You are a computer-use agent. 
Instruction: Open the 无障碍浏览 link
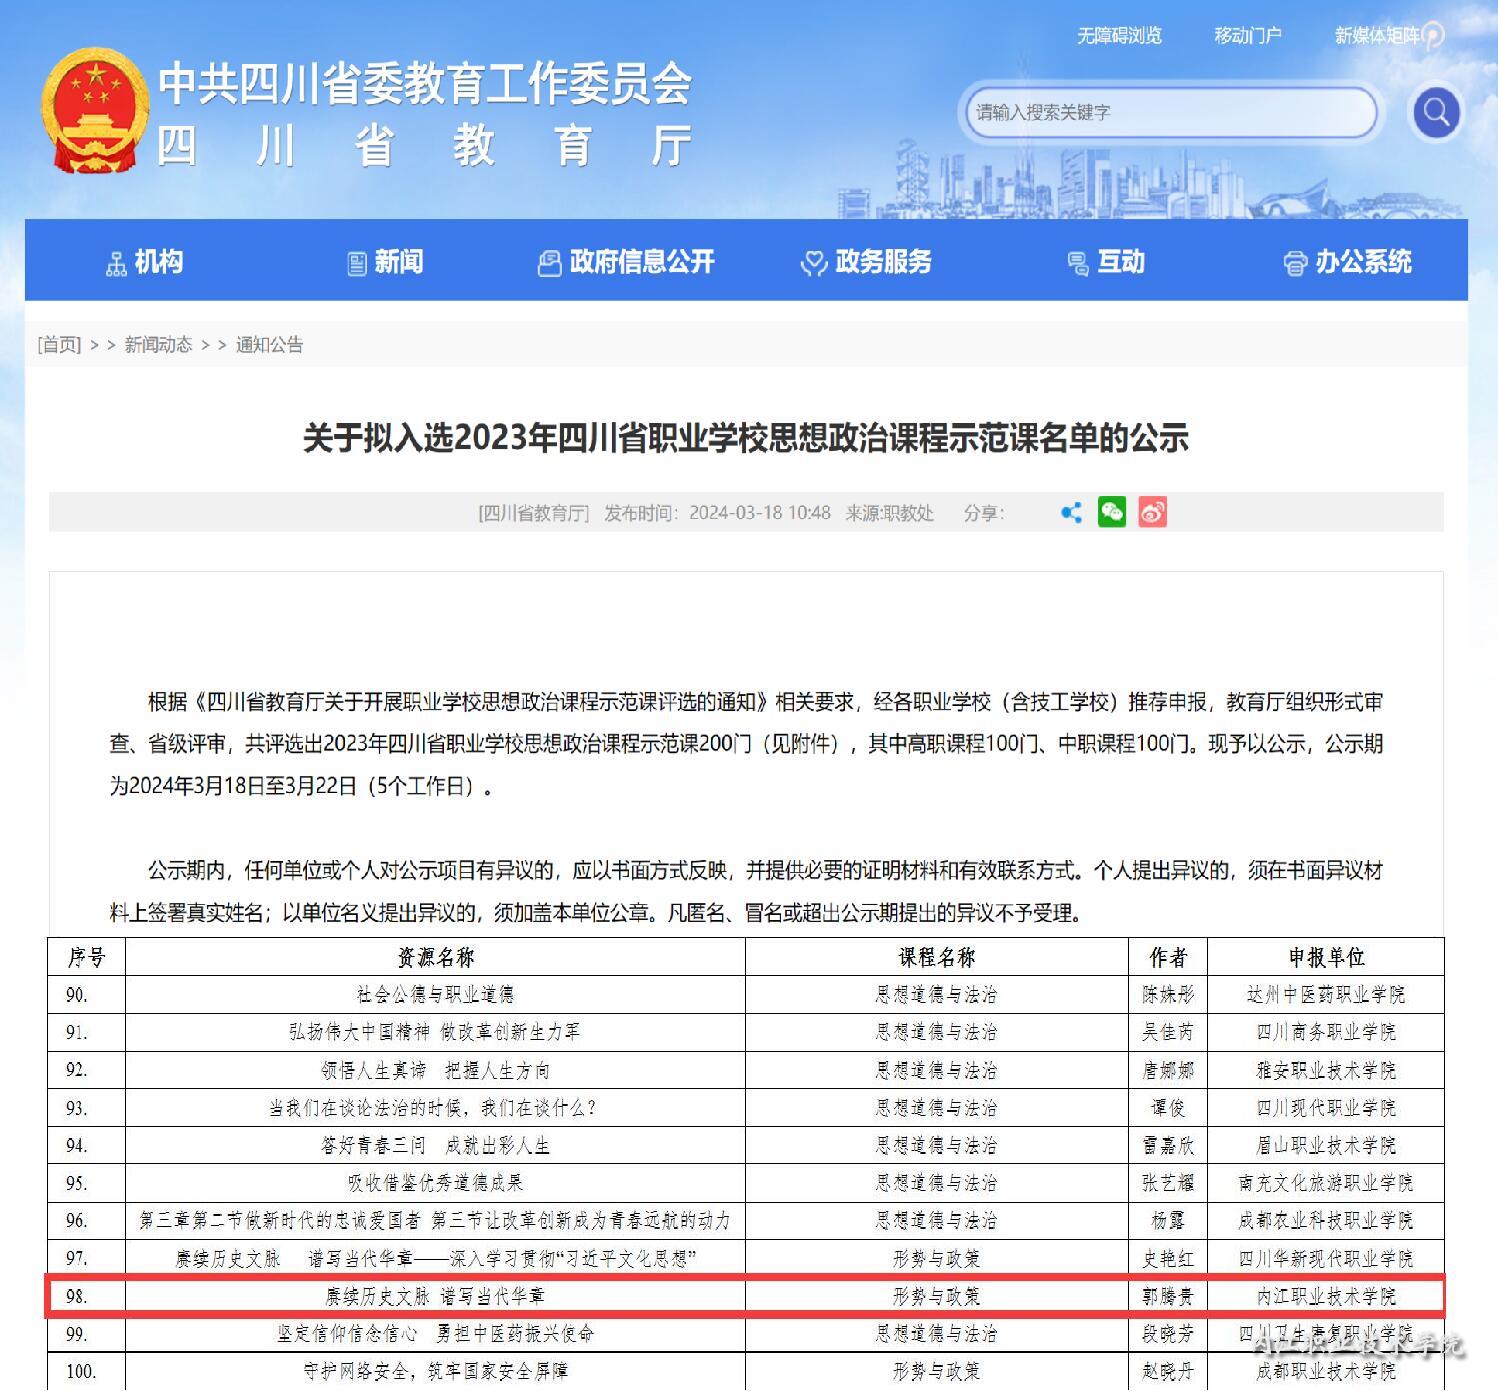click(x=1119, y=36)
